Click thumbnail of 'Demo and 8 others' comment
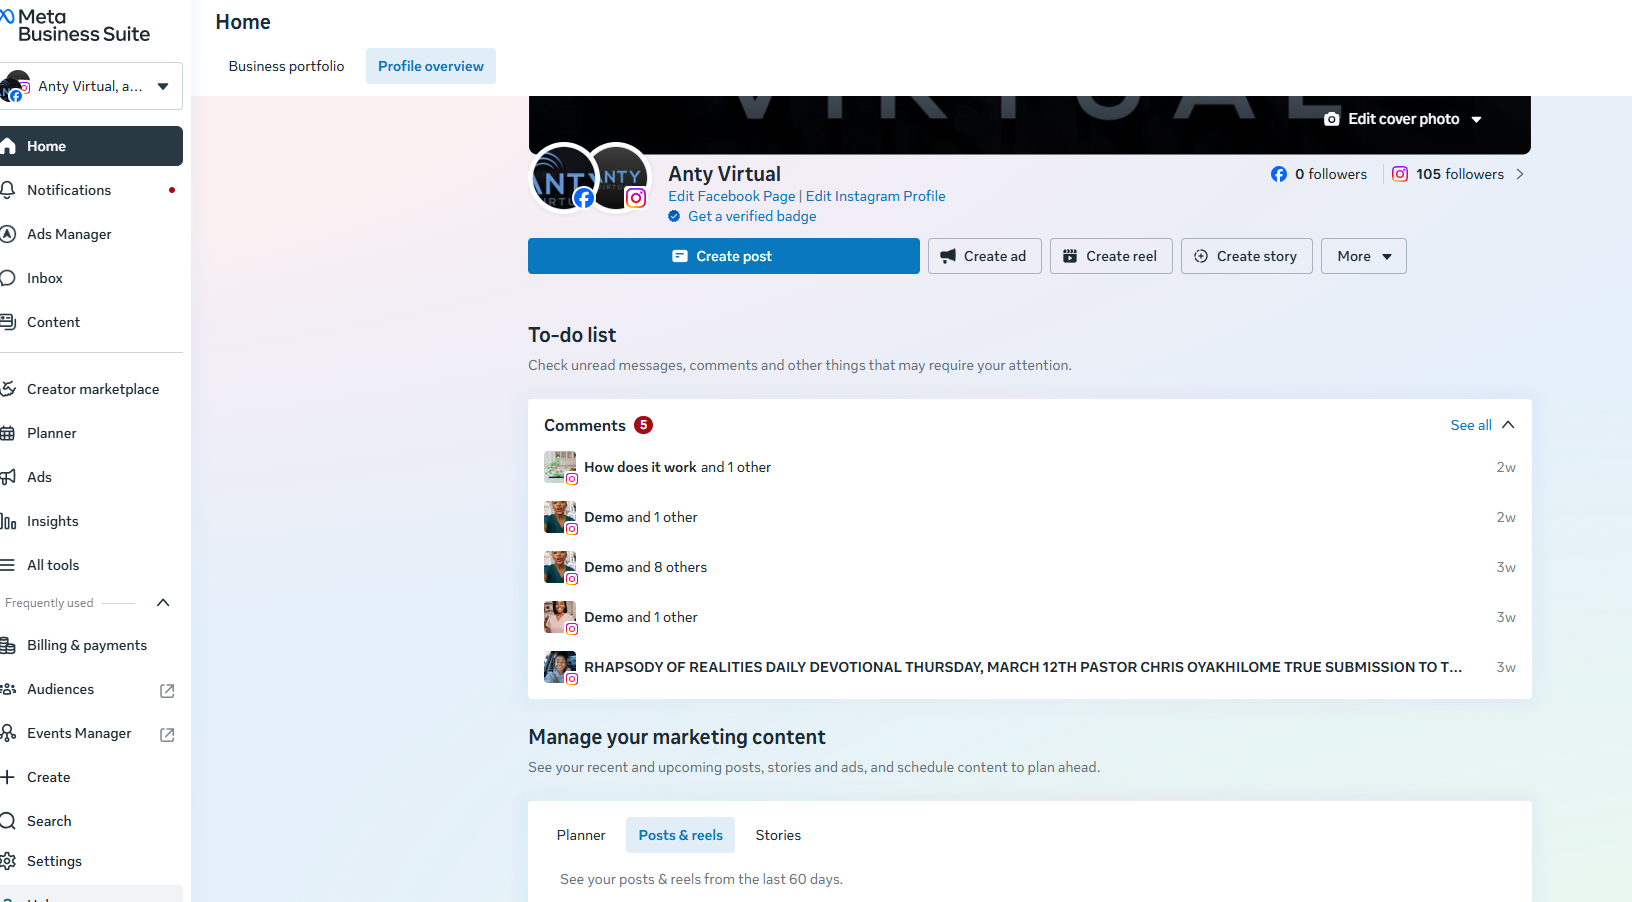The image size is (1632, 902). [560, 567]
